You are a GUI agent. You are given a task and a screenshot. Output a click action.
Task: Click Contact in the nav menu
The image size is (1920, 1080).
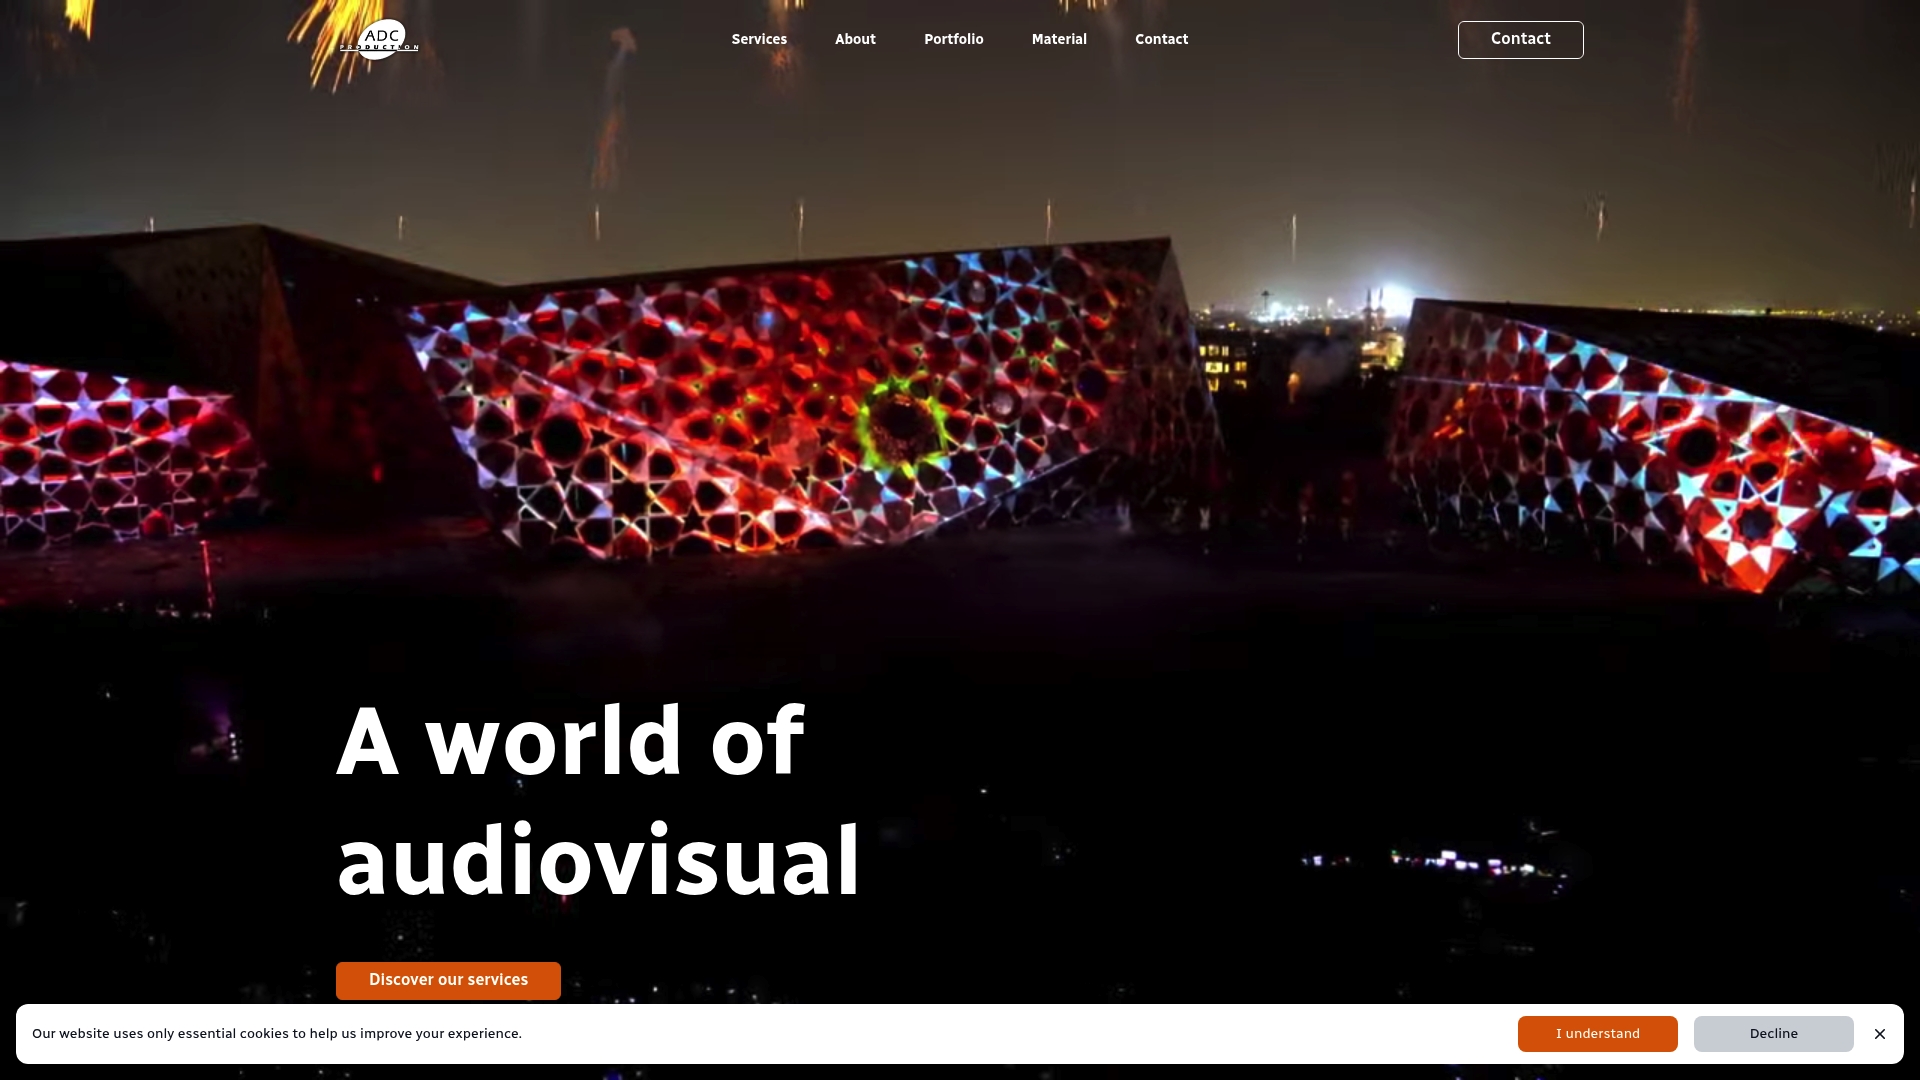point(1161,40)
